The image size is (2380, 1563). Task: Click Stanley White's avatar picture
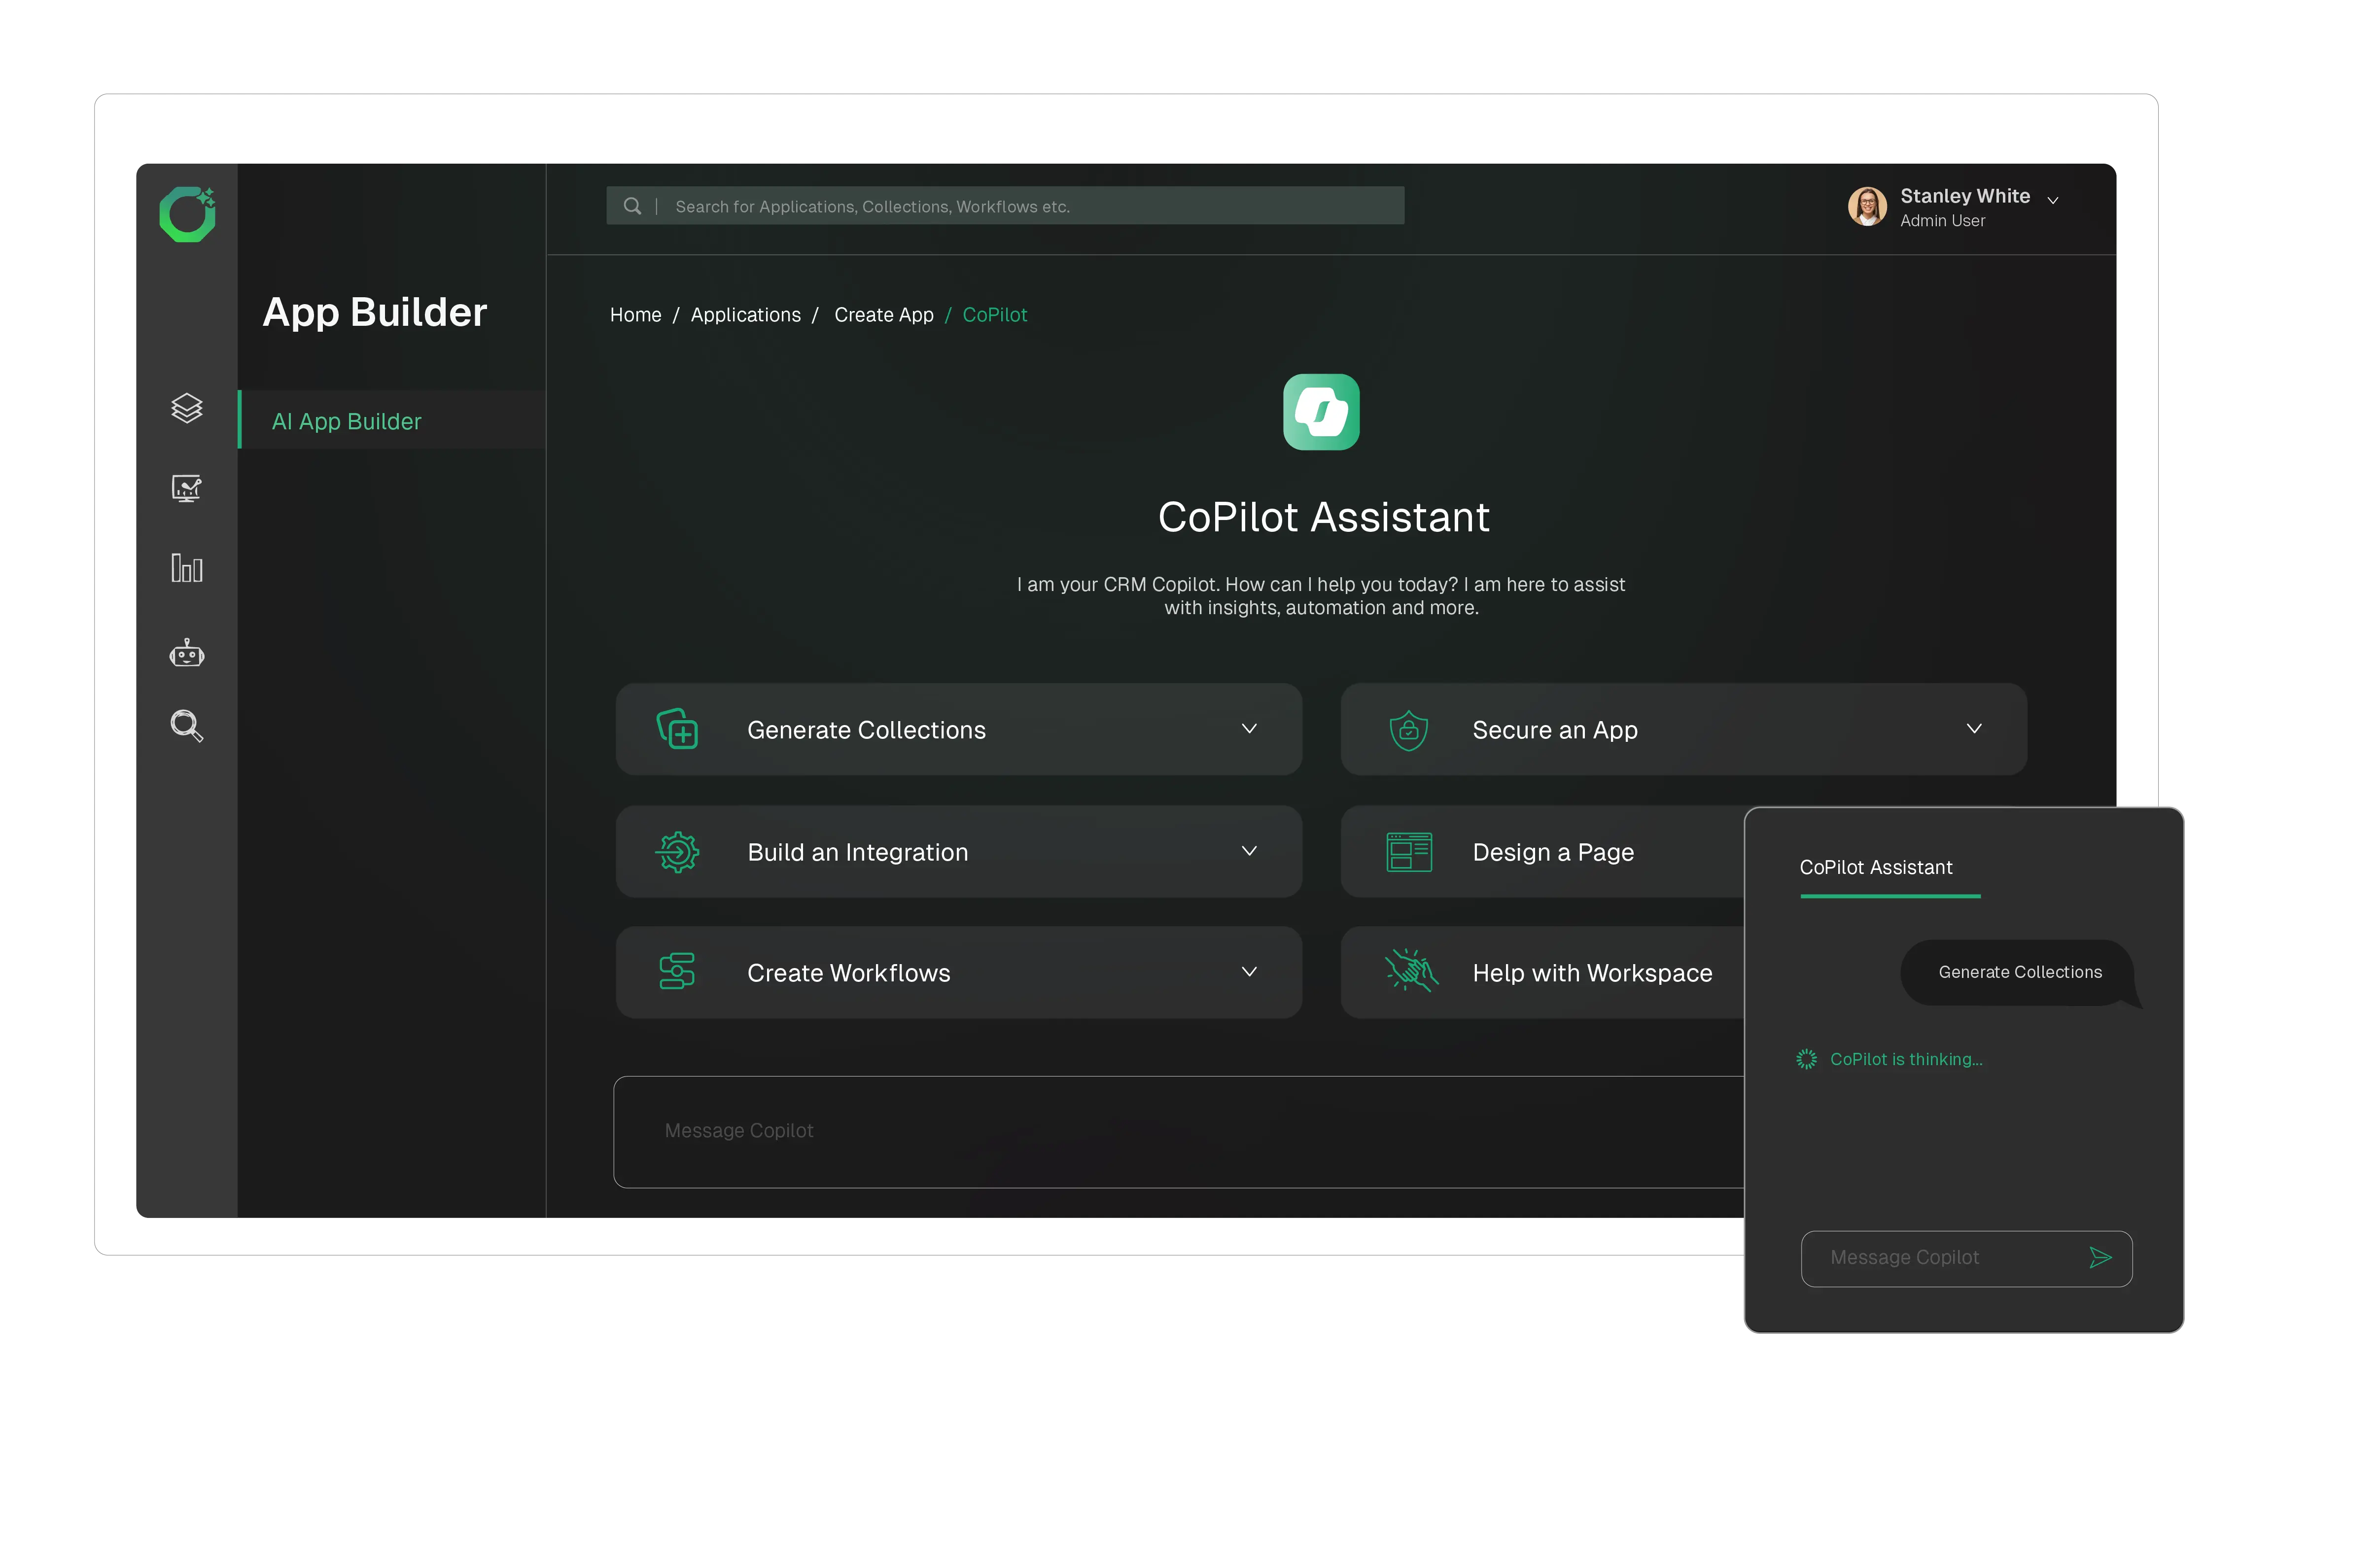click(x=1867, y=206)
